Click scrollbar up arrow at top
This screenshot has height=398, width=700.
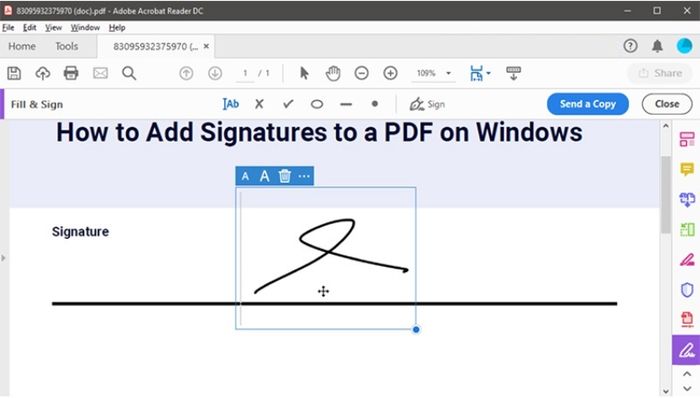[x=666, y=126]
